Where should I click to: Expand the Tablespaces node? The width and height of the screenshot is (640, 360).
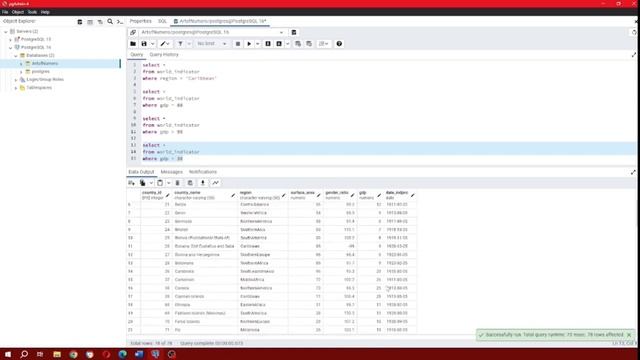(x=16, y=88)
